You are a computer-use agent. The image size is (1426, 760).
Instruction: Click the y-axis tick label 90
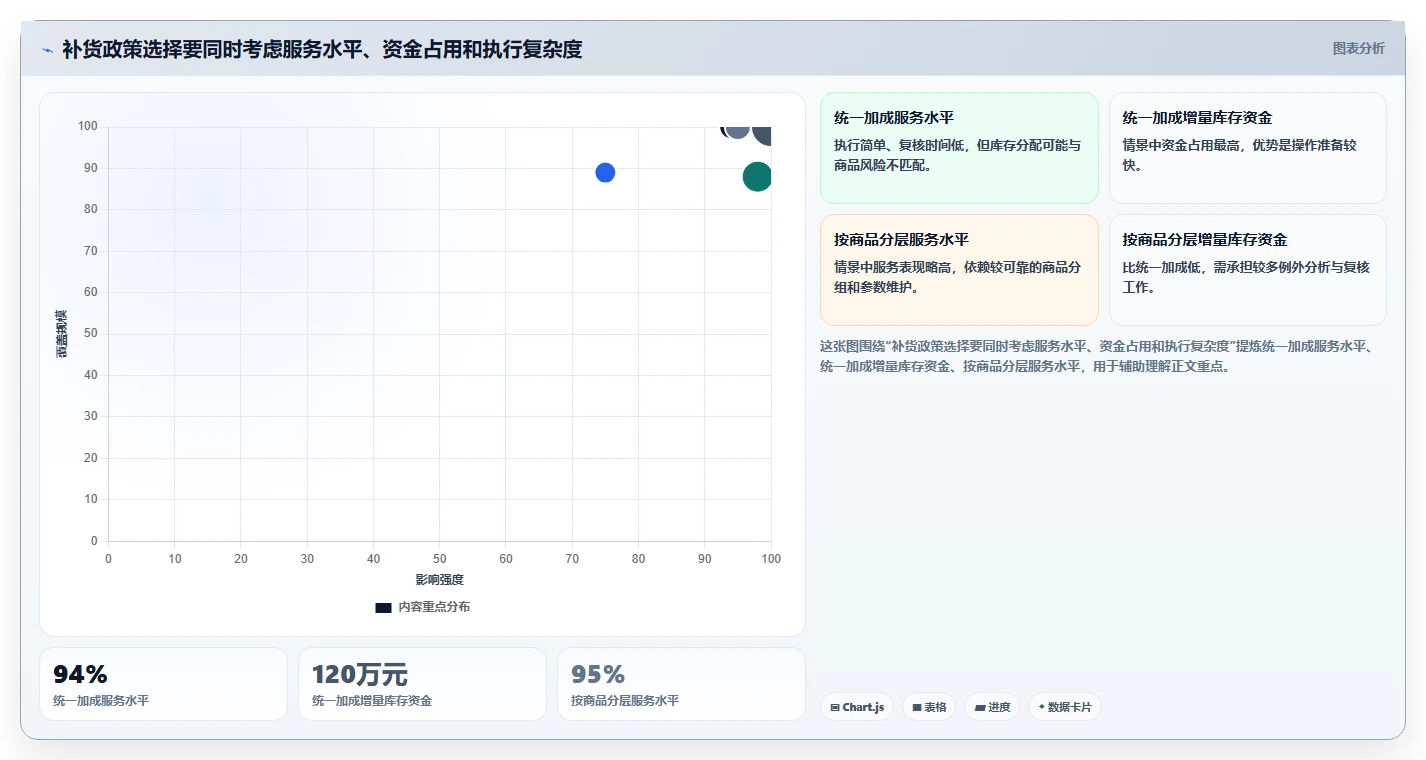click(91, 168)
